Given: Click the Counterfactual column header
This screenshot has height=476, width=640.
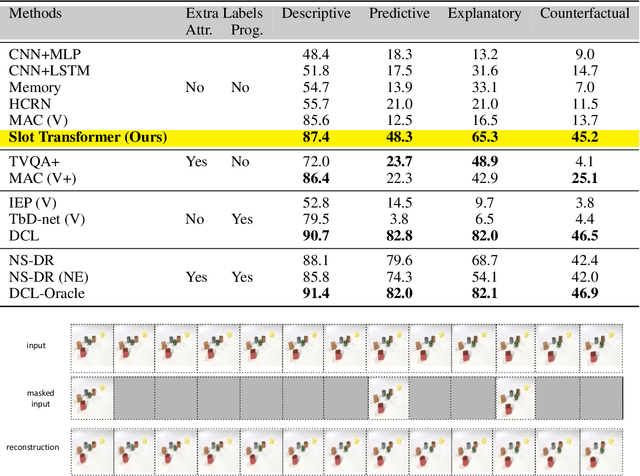Looking at the screenshot, I should point(585,13).
